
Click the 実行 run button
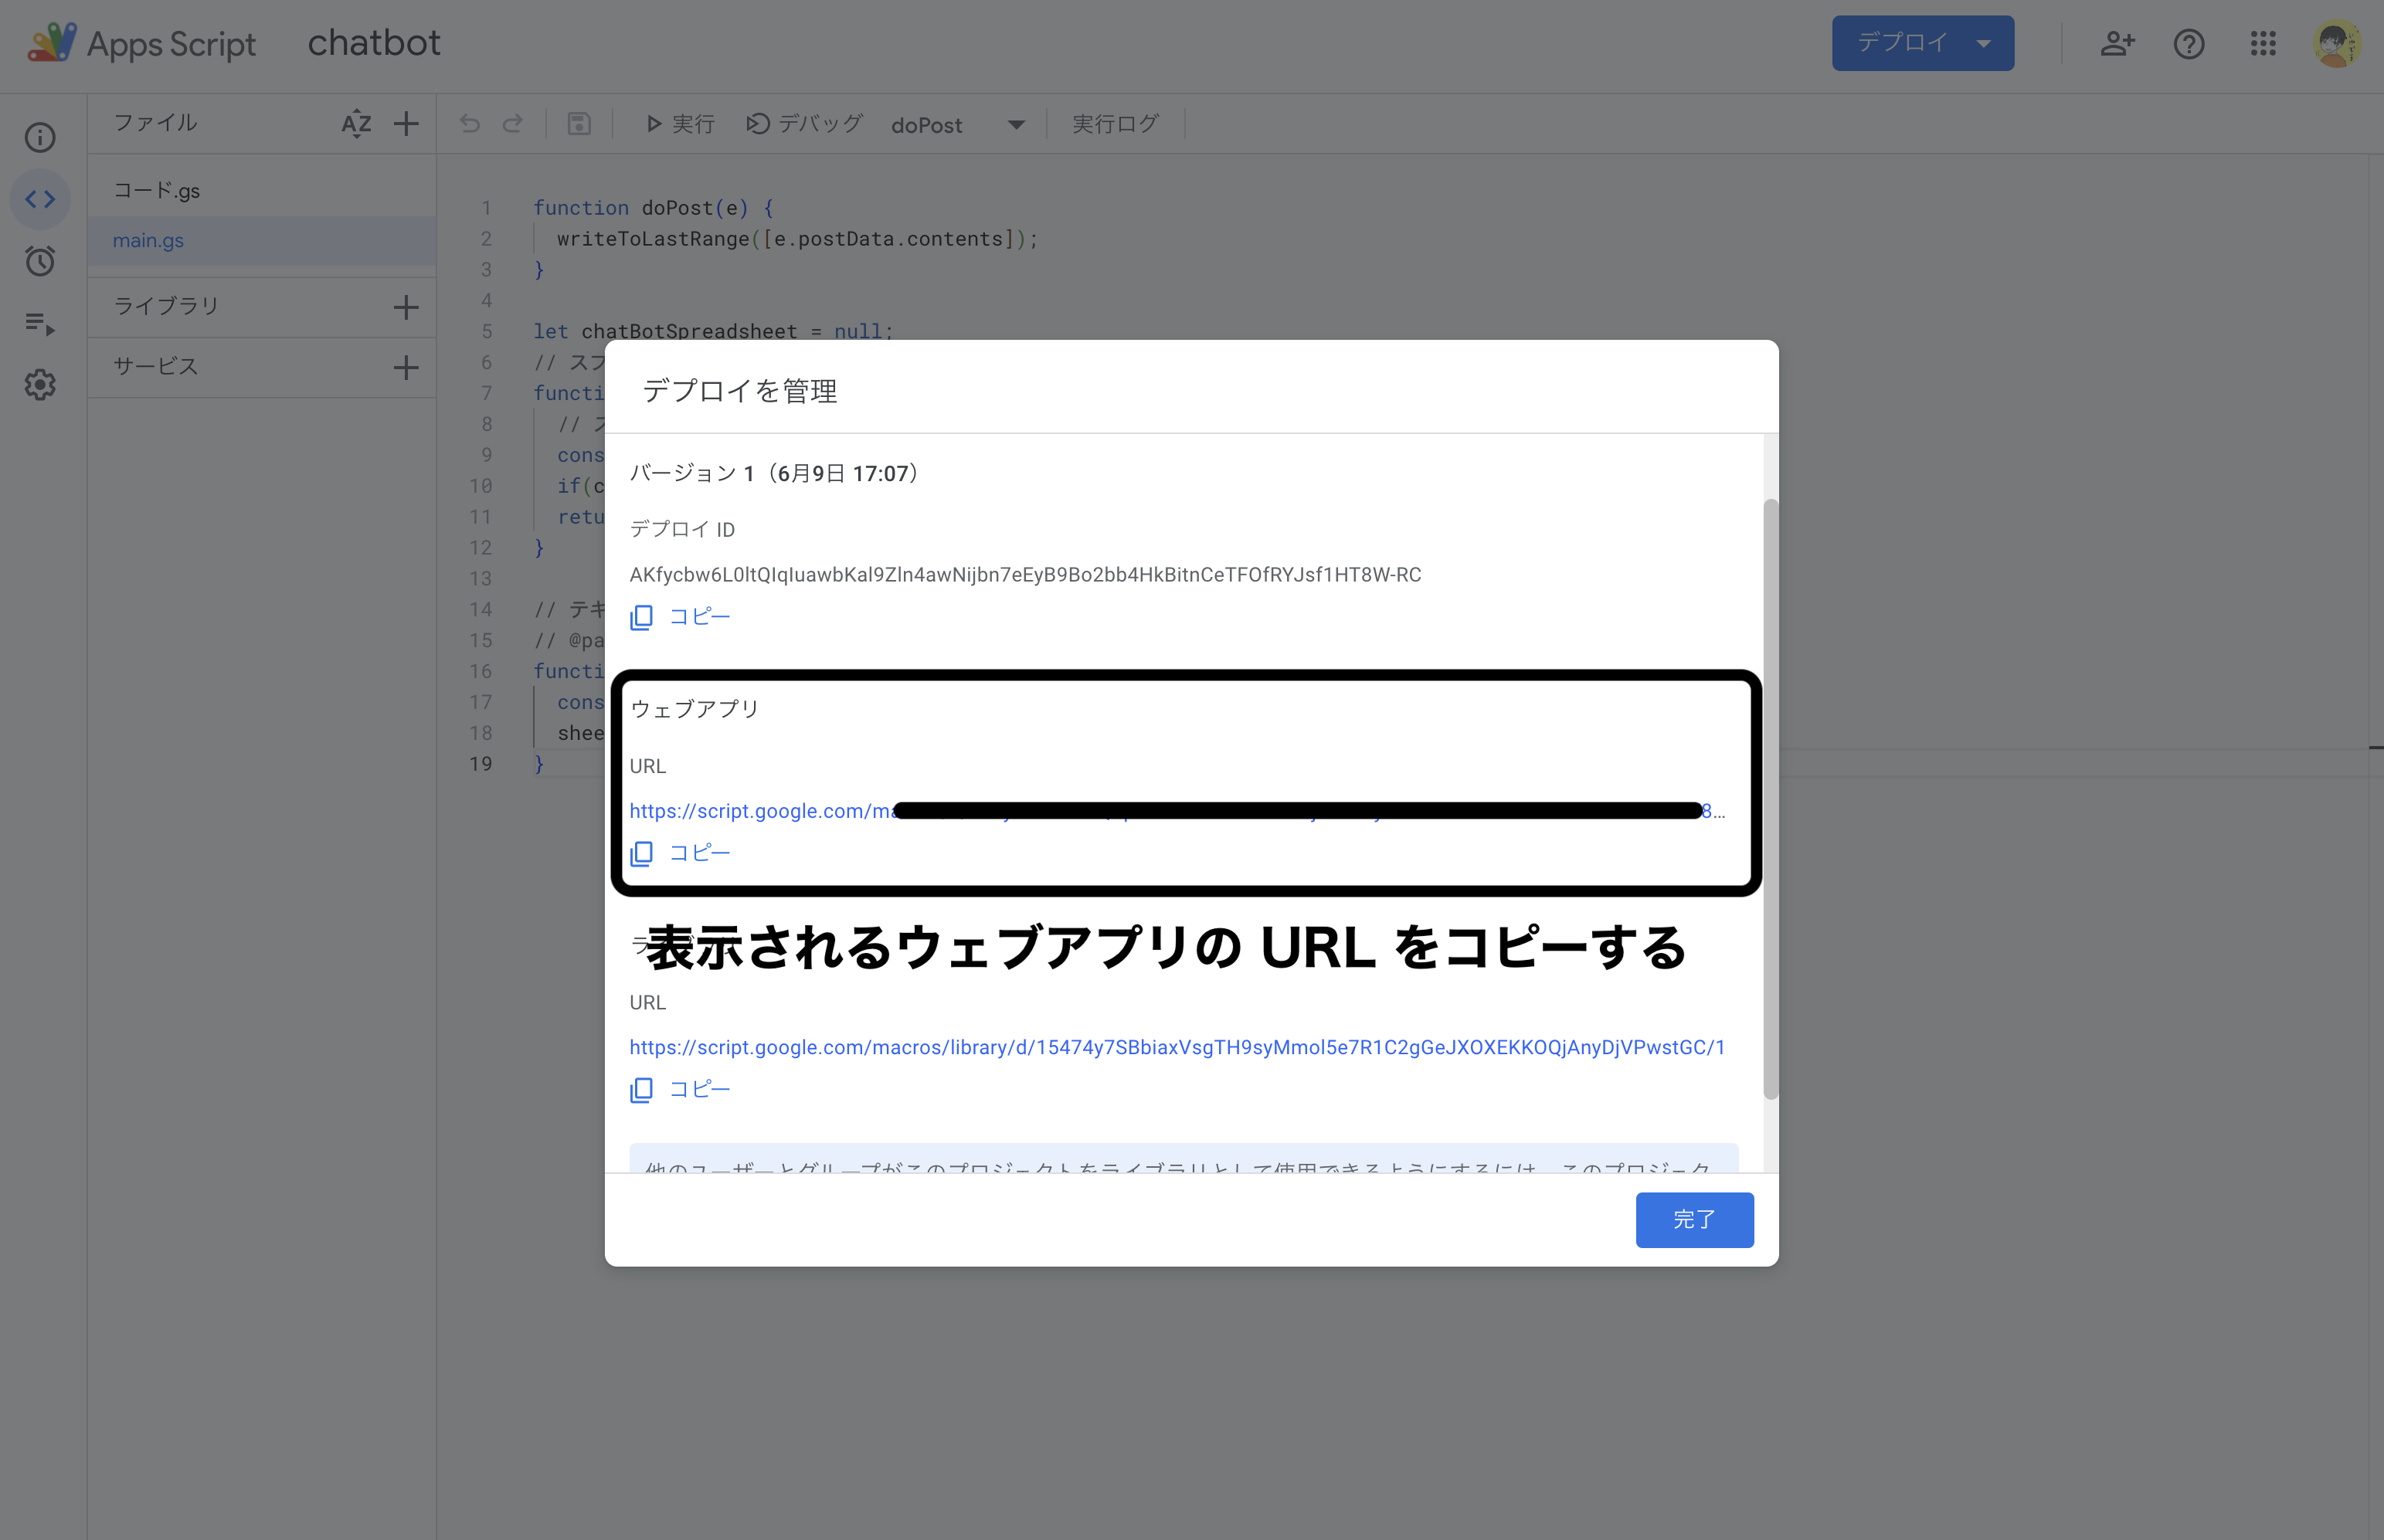680,124
